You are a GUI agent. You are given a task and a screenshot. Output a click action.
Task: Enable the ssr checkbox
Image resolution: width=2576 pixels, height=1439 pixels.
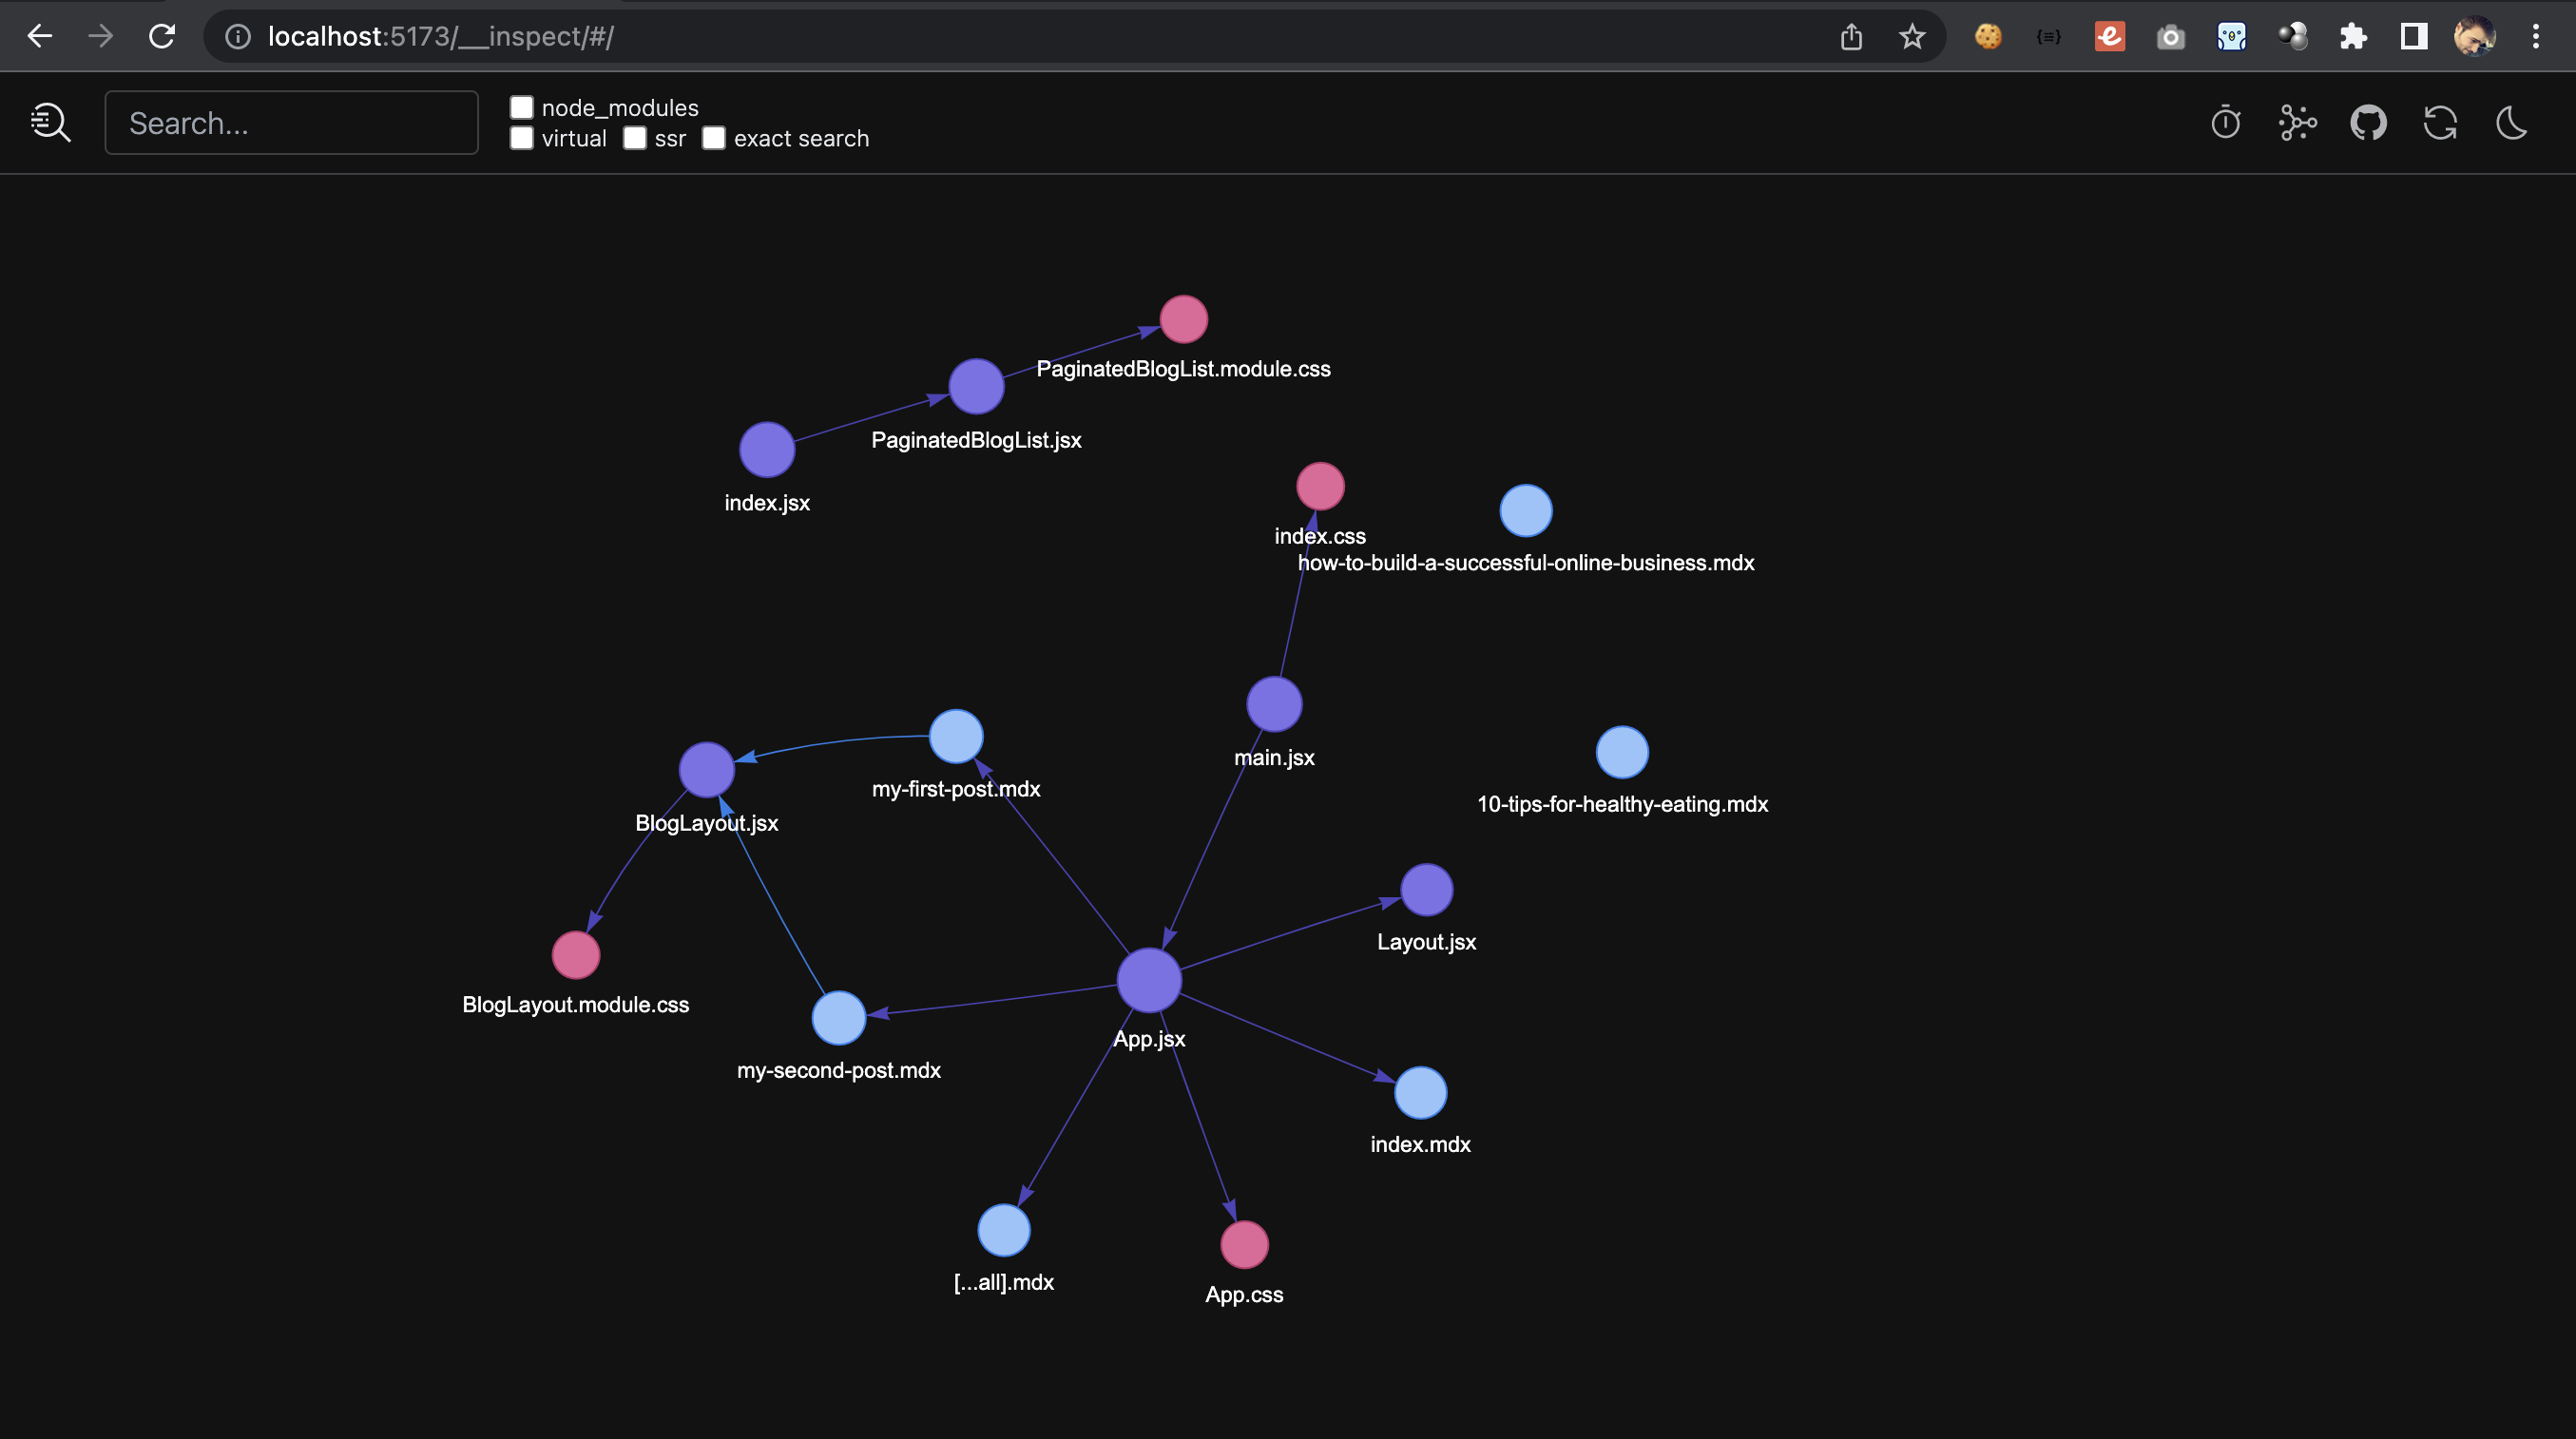[635, 139]
